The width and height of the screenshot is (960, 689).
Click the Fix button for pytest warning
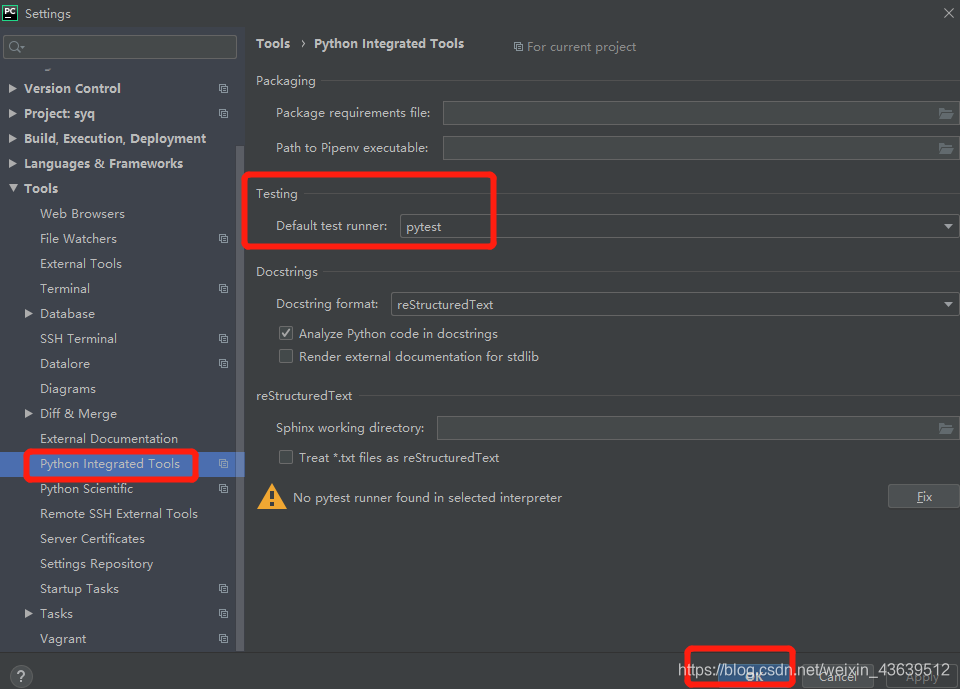click(923, 497)
